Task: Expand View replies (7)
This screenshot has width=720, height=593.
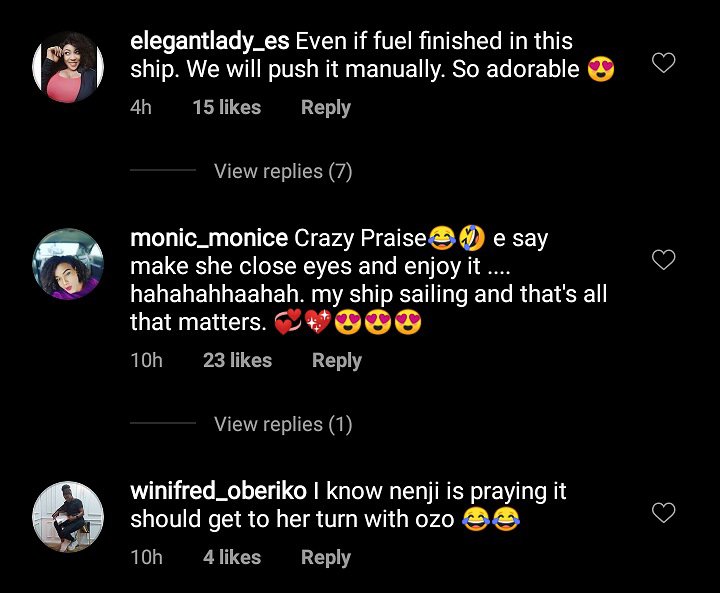Action: (283, 171)
